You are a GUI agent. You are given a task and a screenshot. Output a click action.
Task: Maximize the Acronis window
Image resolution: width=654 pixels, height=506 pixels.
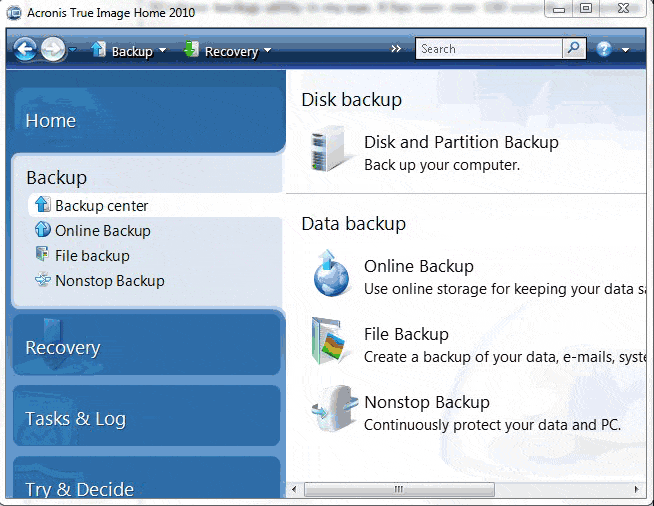click(x=586, y=8)
